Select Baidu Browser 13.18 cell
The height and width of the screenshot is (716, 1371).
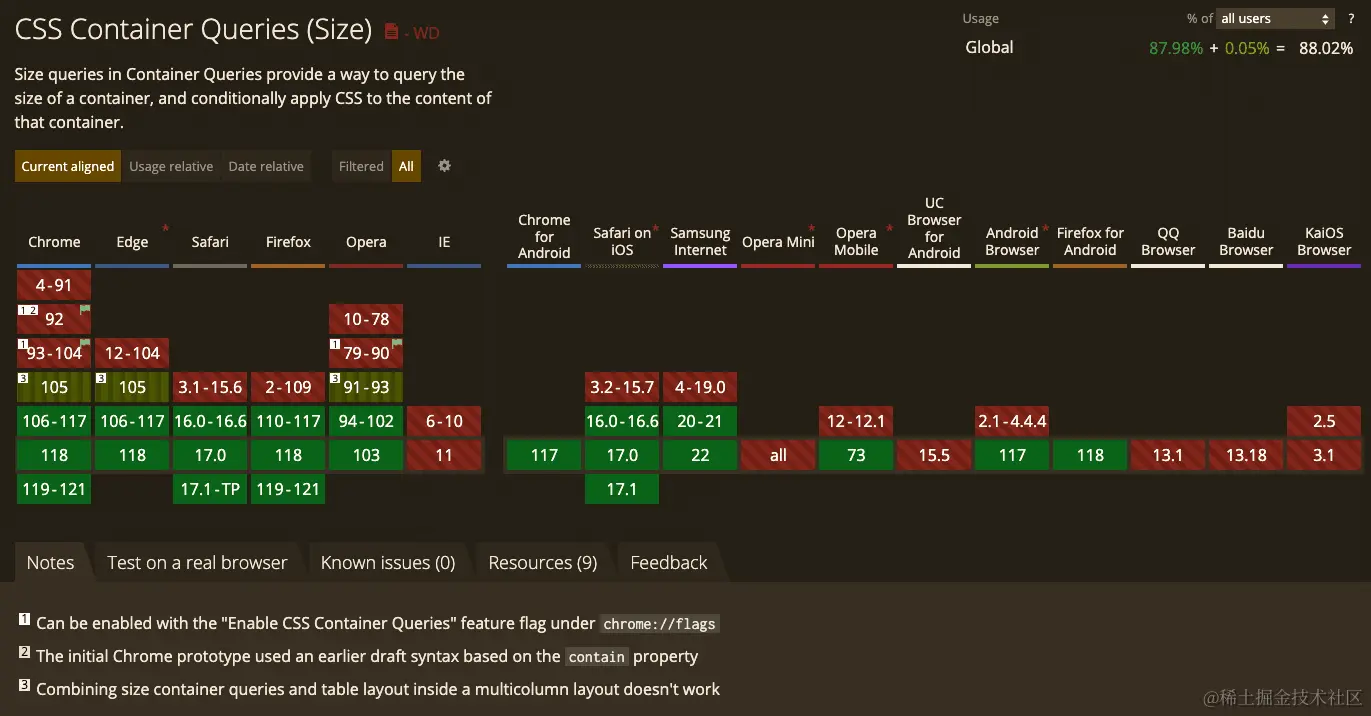(1246, 455)
